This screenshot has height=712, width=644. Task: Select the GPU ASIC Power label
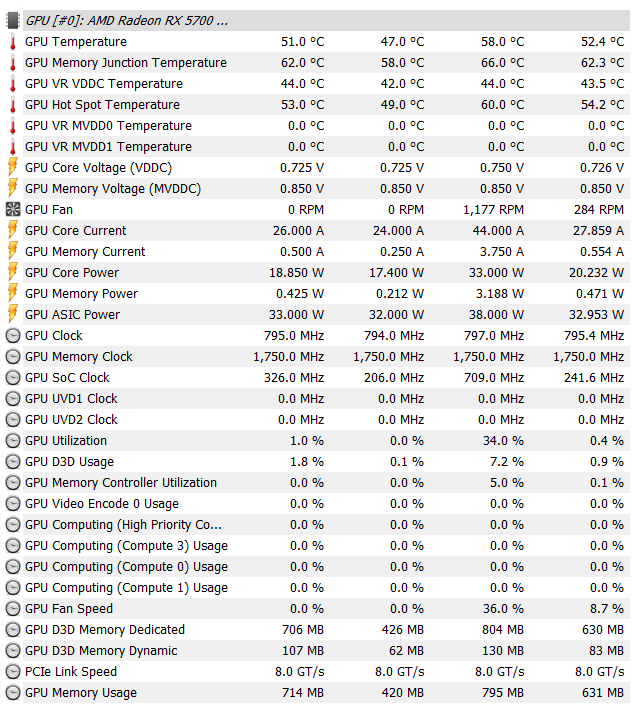click(x=73, y=315)
